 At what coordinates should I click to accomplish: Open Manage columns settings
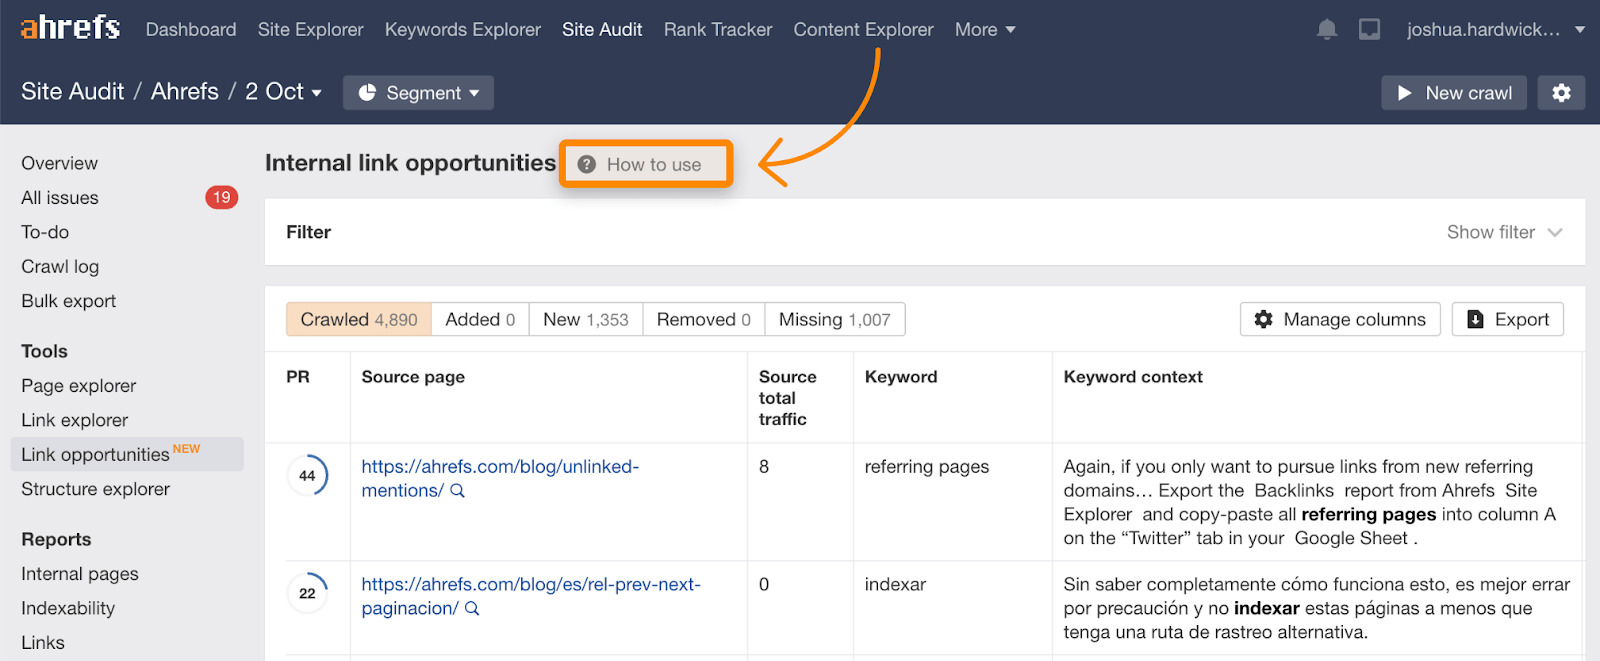click(x=1340, y=320)
